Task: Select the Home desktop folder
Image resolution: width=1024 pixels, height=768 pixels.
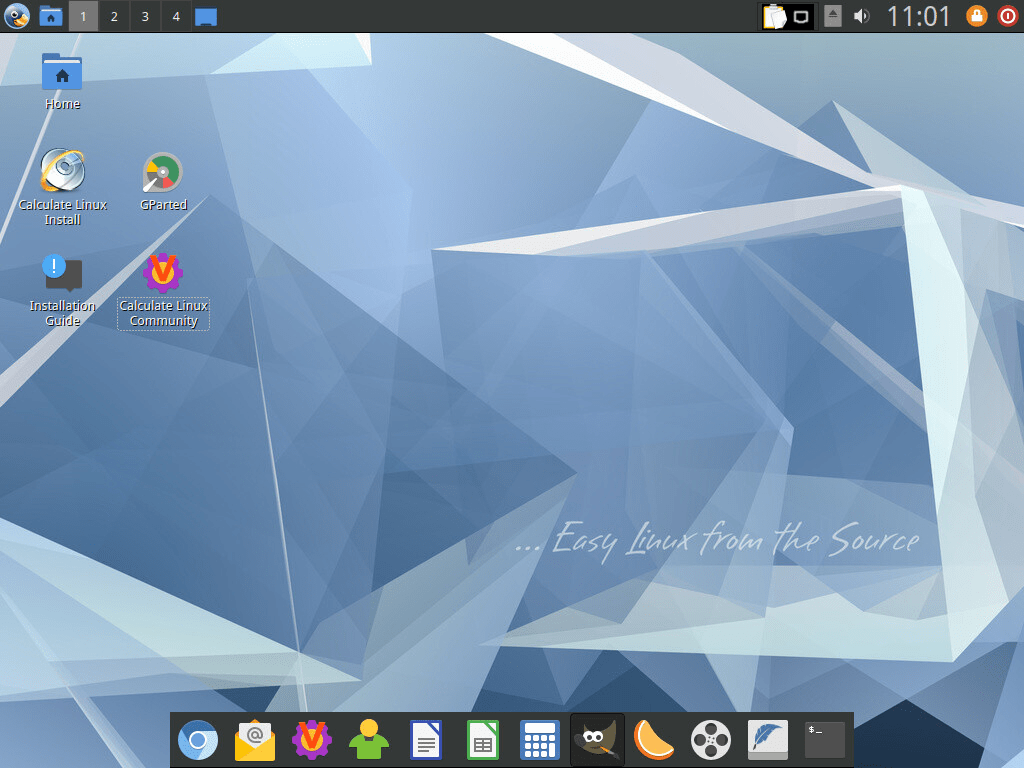Action: (62, 82)
